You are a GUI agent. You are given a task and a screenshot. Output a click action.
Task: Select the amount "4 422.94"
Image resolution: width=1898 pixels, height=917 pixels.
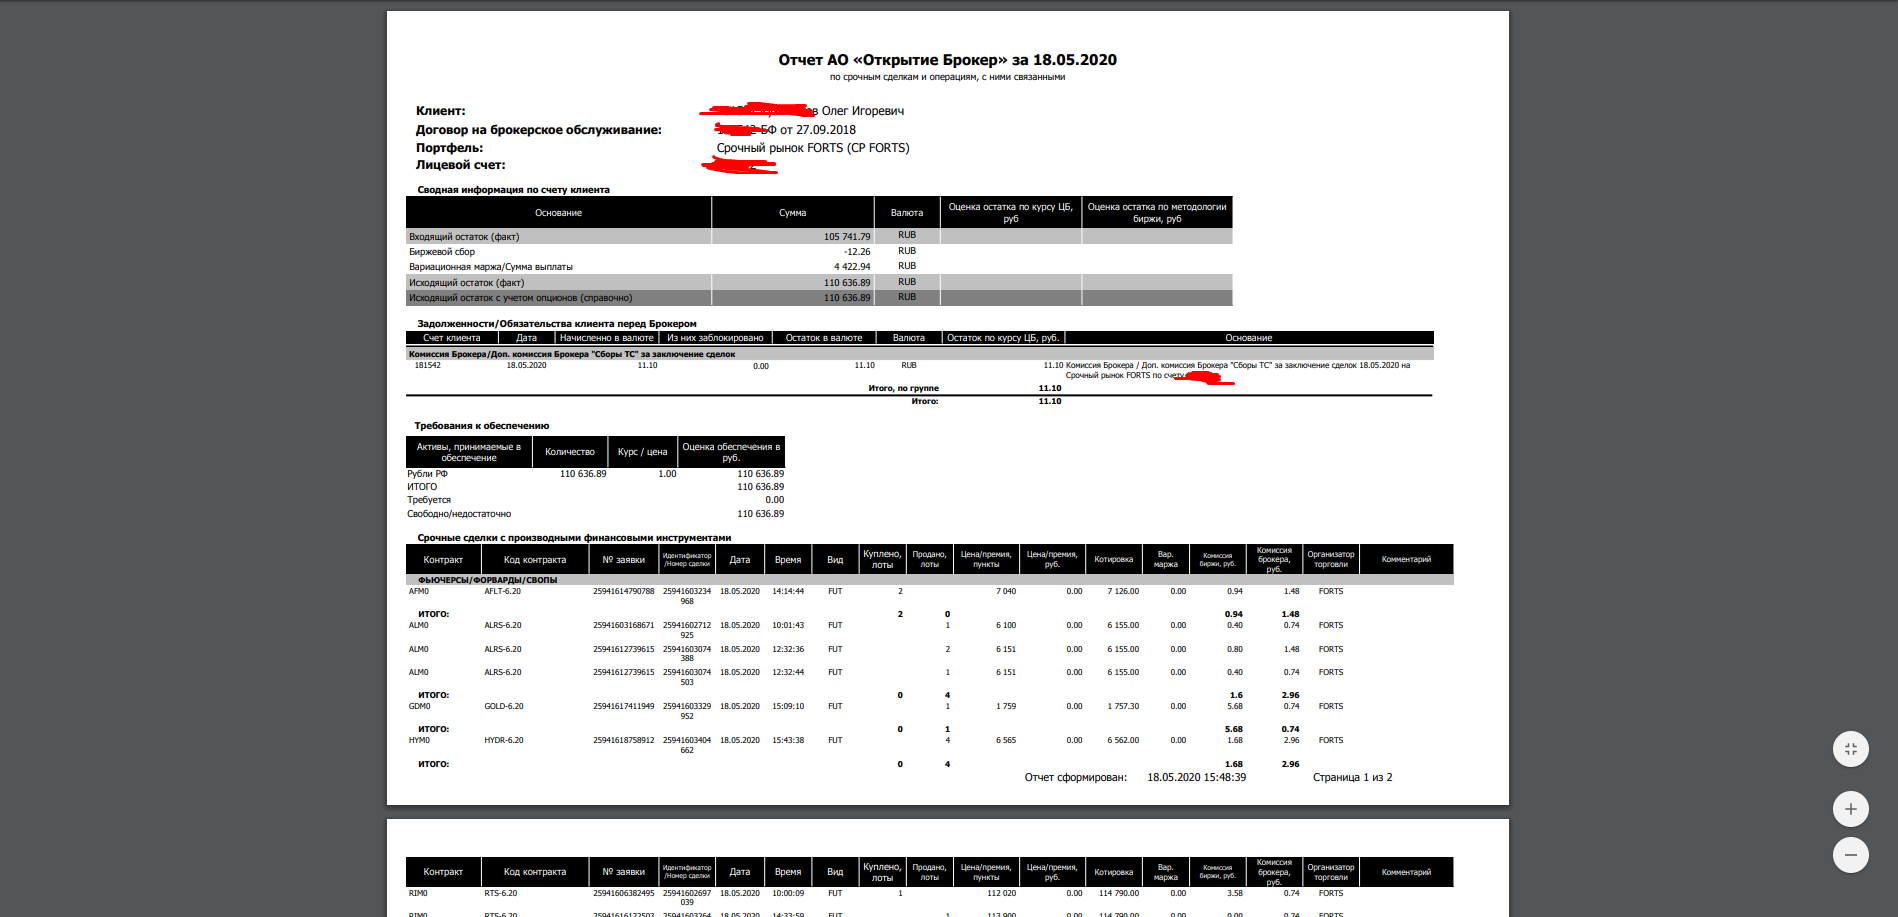pyautogui.click(x=852, y=267)
